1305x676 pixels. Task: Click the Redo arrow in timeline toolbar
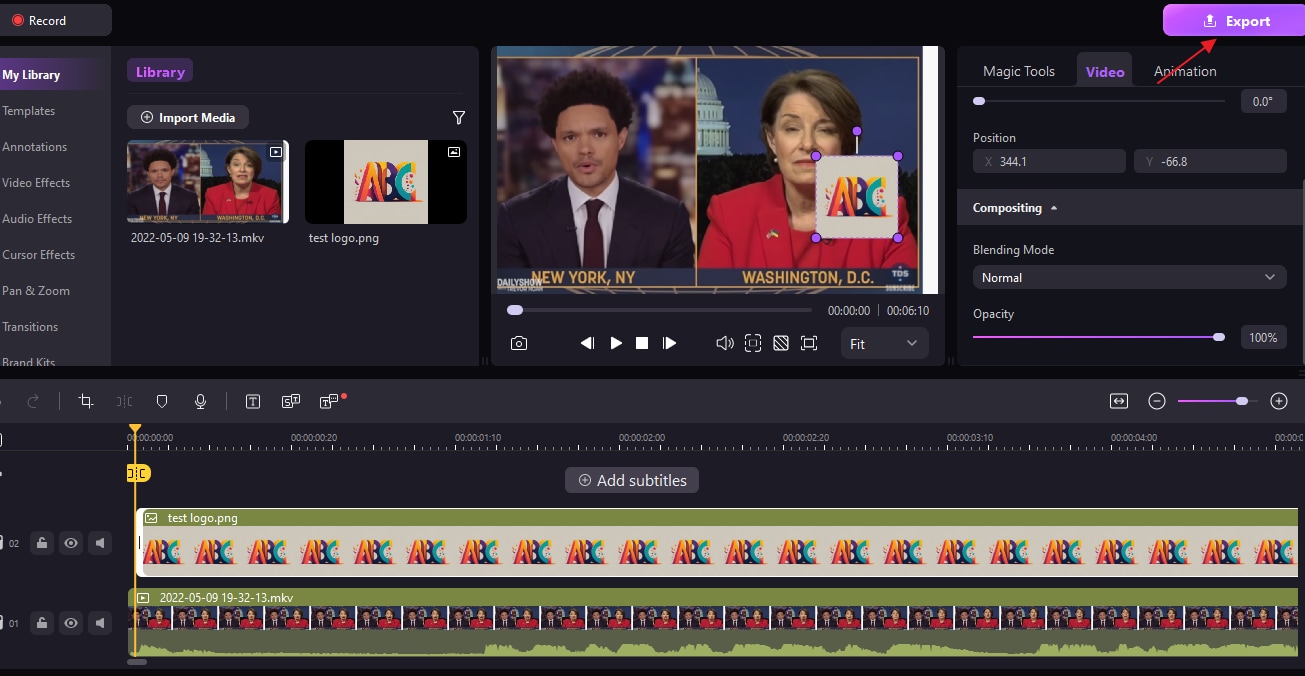pos(33,401)
